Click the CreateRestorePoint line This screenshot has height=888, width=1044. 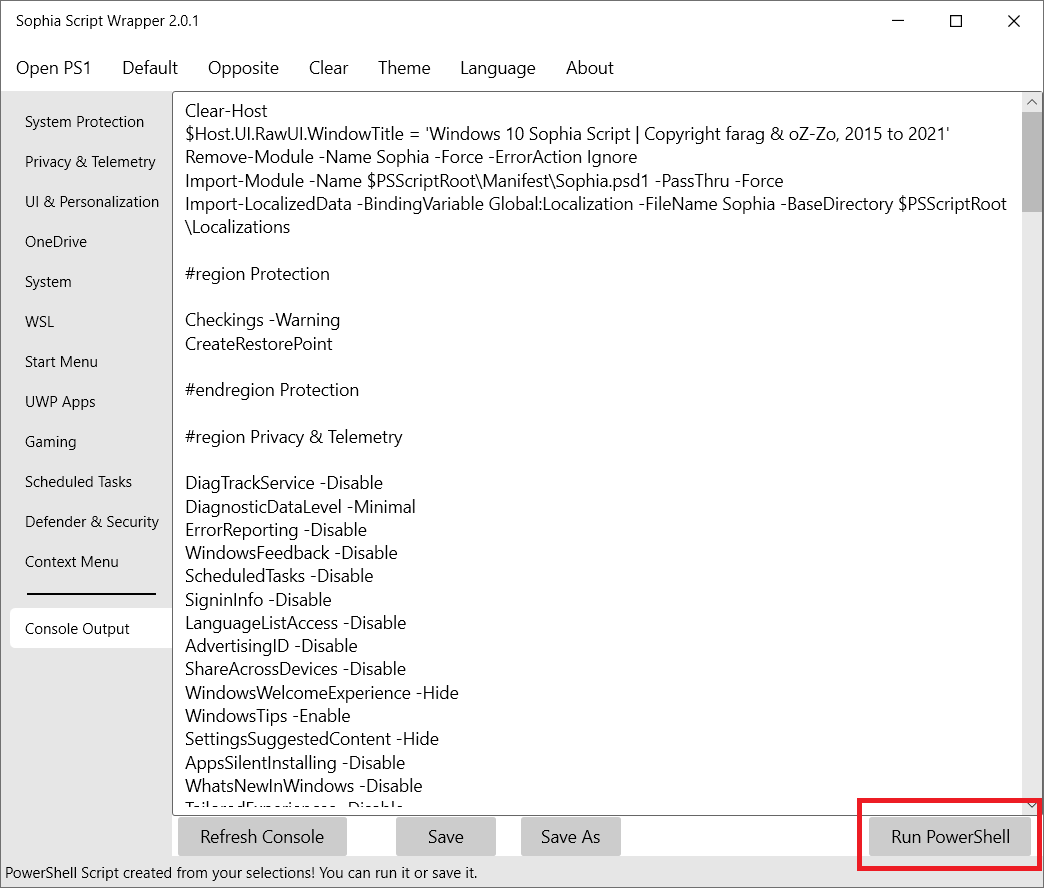[258, 343]
